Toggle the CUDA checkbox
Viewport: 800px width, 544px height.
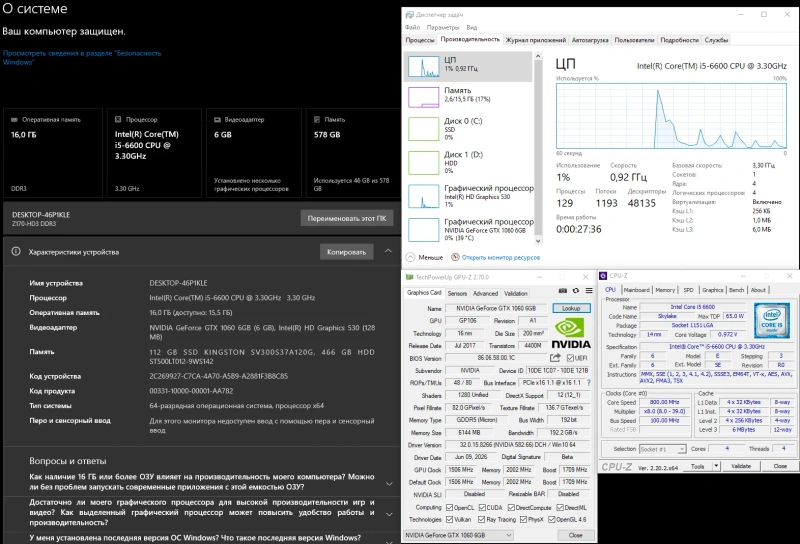(x=482, y=507)
